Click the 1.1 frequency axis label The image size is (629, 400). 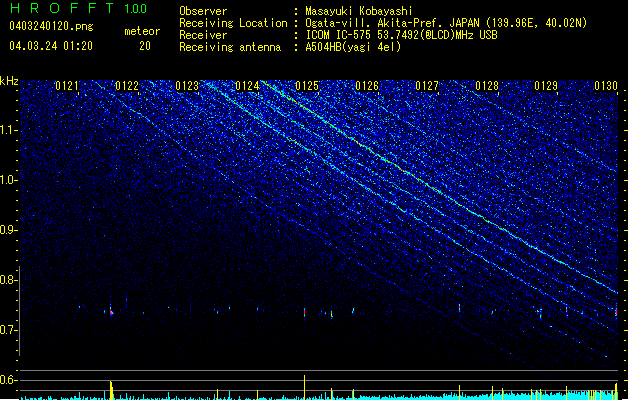pos(8,130)
